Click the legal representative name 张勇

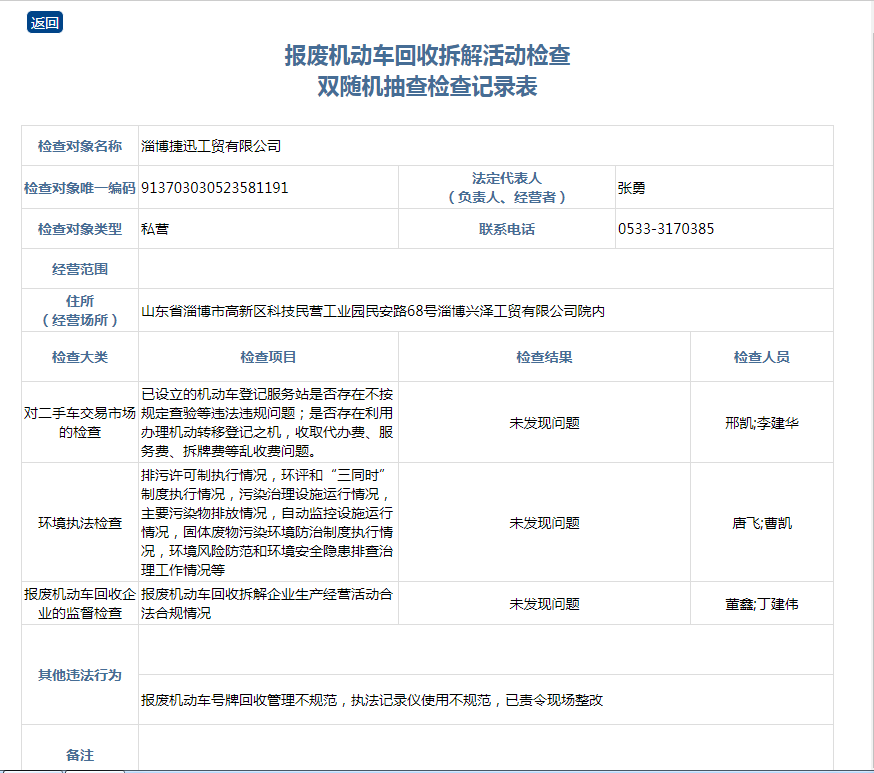[632, 187]
